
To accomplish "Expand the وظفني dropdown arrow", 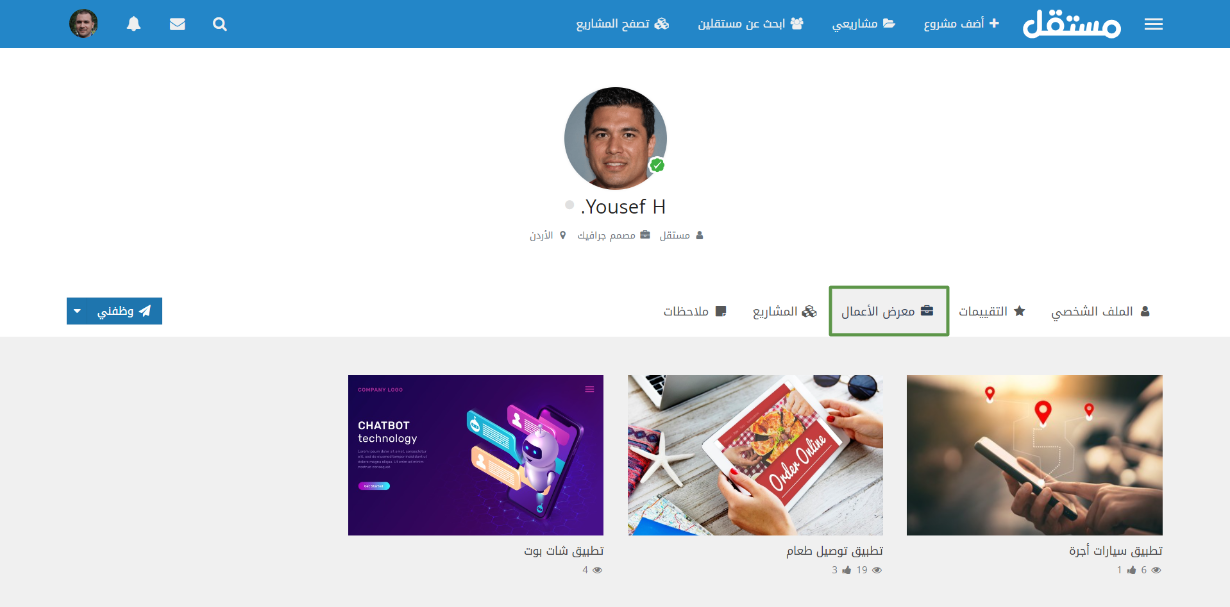I will click(78, 312).
